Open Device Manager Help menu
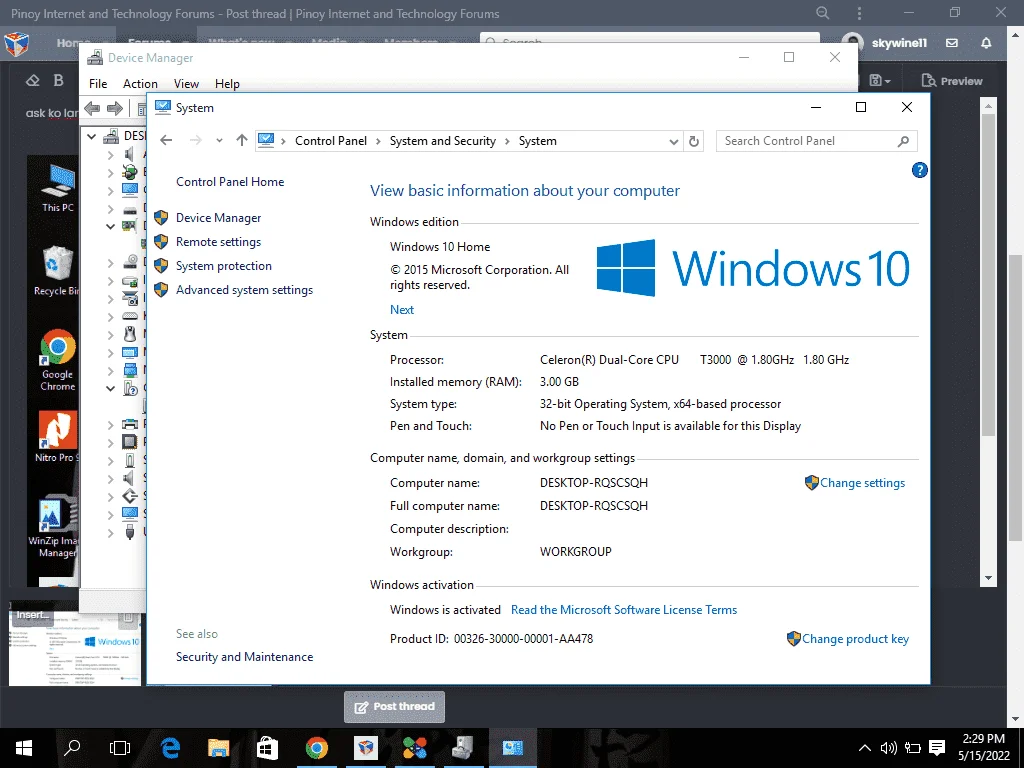 click(x=227, y=84)
